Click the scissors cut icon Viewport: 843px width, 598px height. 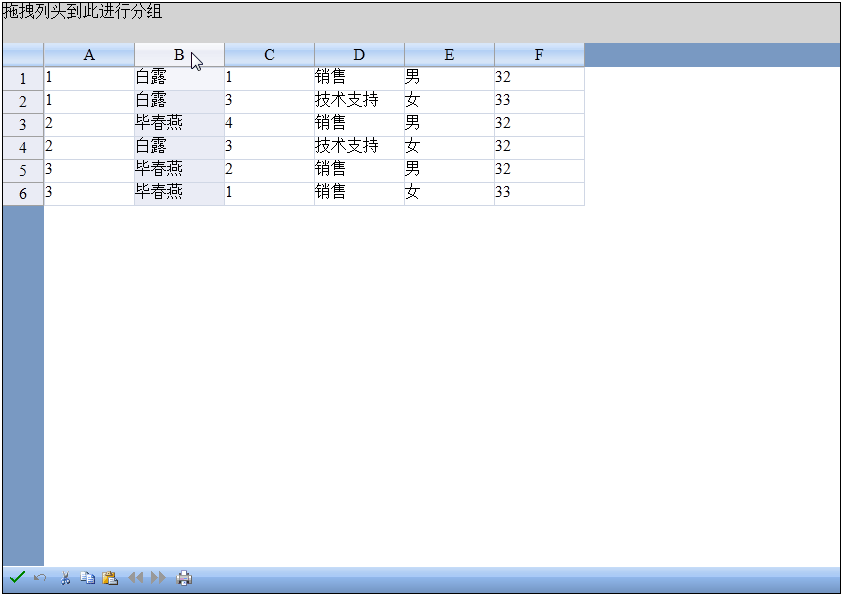point(65,578)
